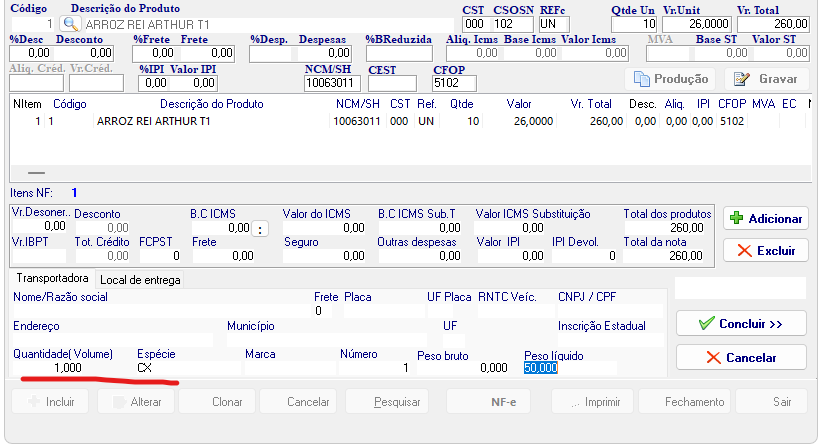
Task: Click the %IPI input field
Action: pyautogui.click(x=154, y=83)
